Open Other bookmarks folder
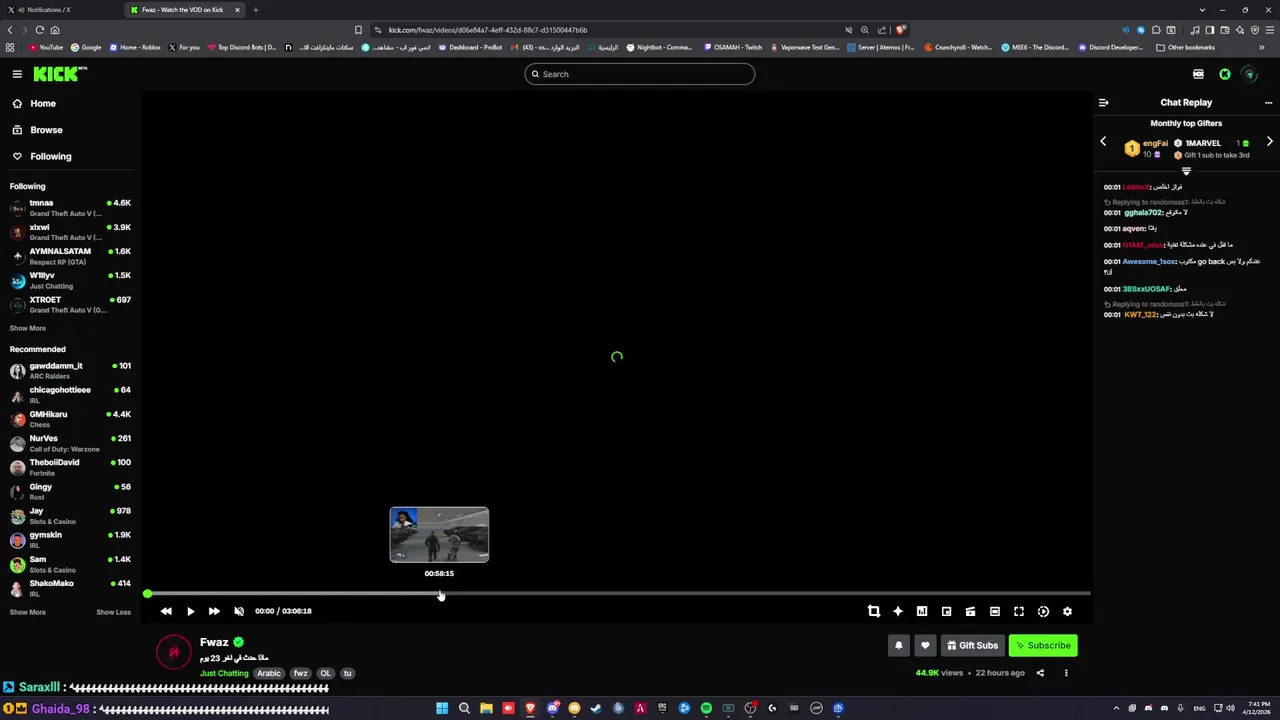The height and width of the screenshot is (720, 1280). pos(1185,47)
